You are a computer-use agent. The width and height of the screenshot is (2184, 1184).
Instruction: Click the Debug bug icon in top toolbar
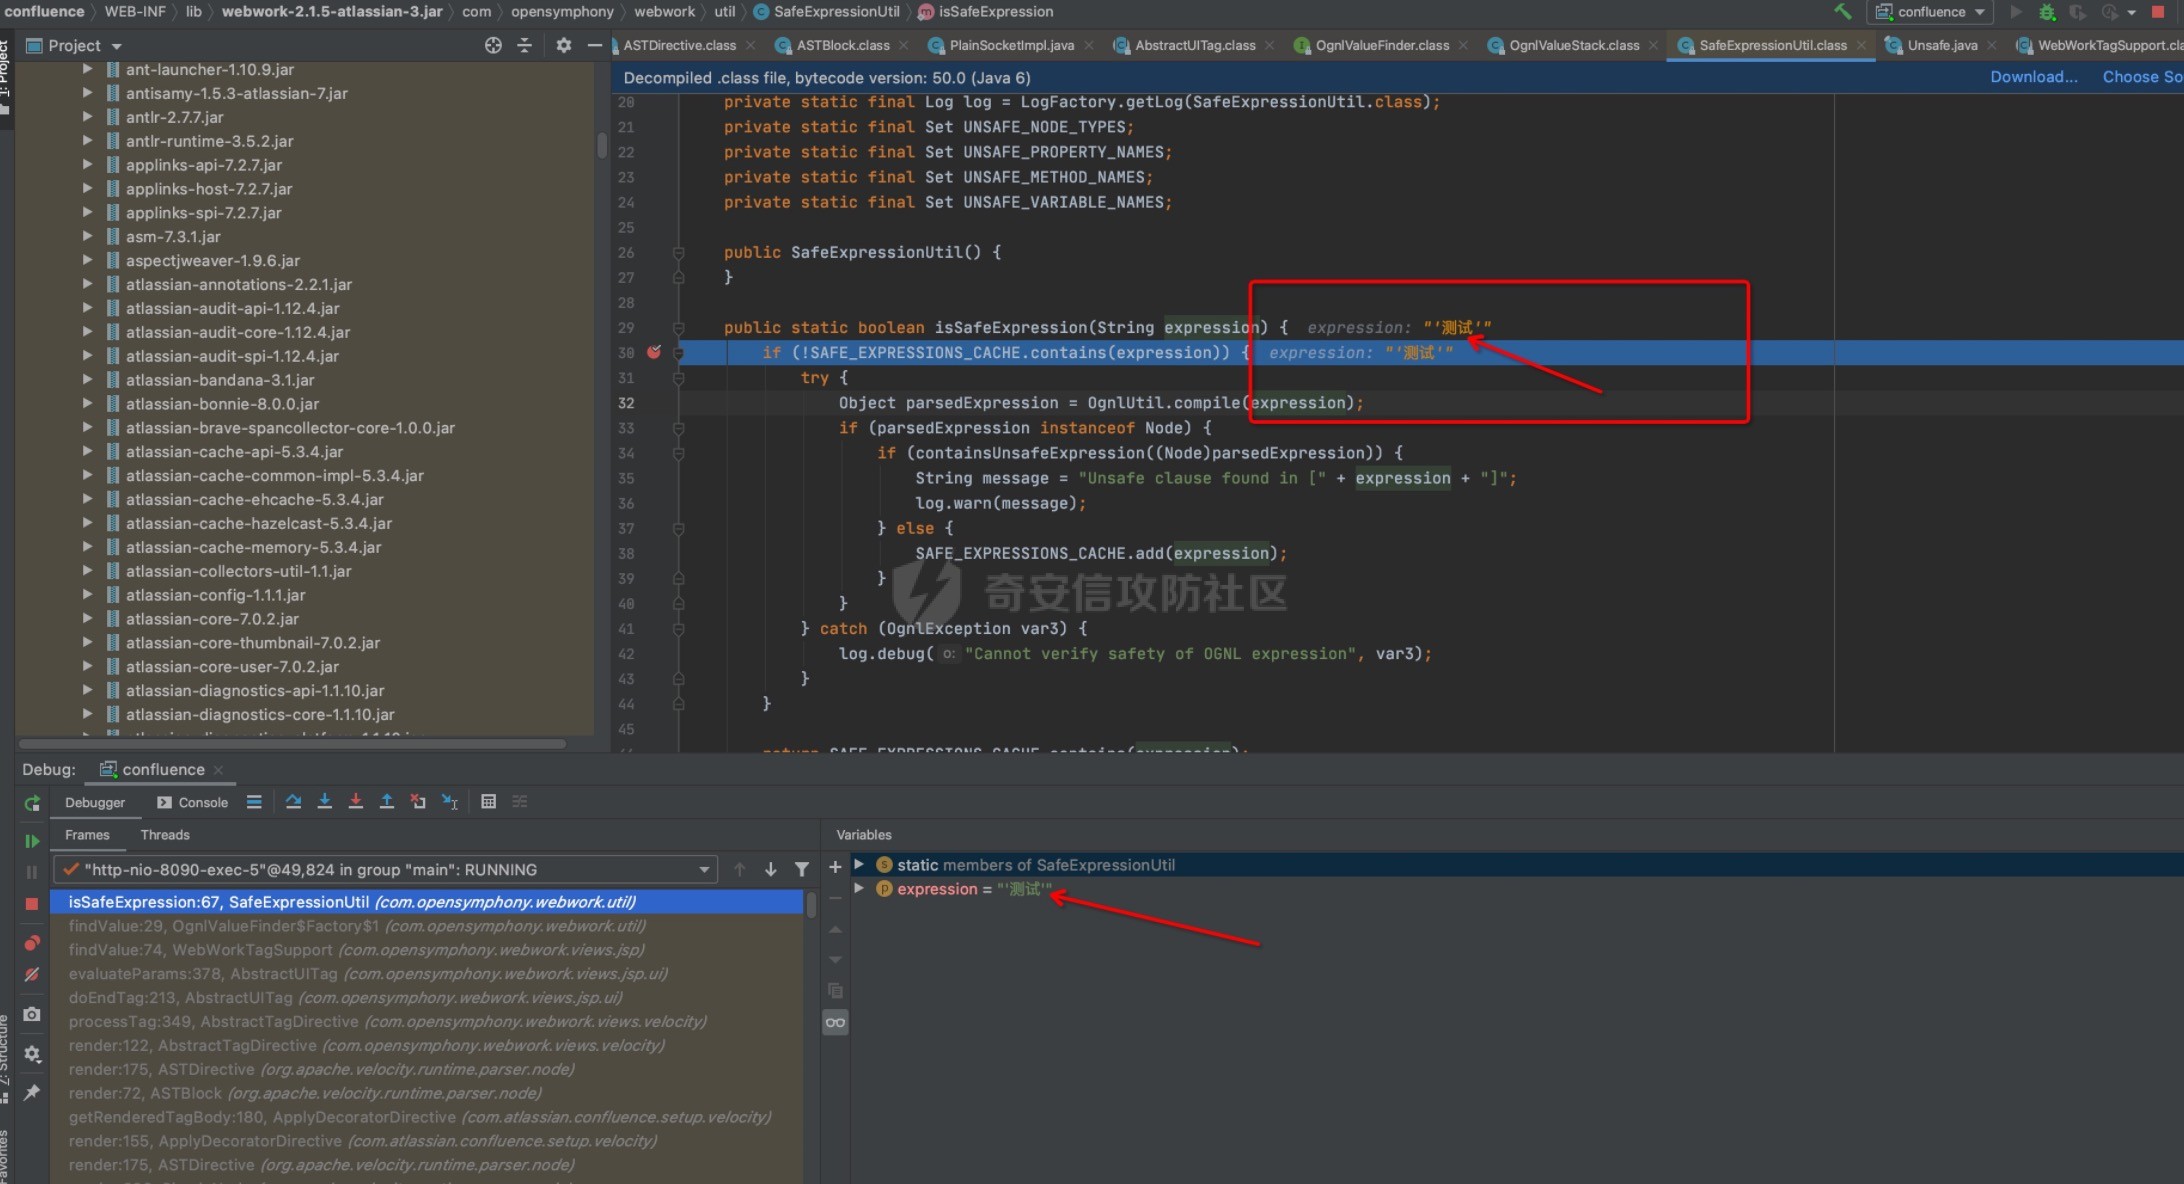point(2047,12)
